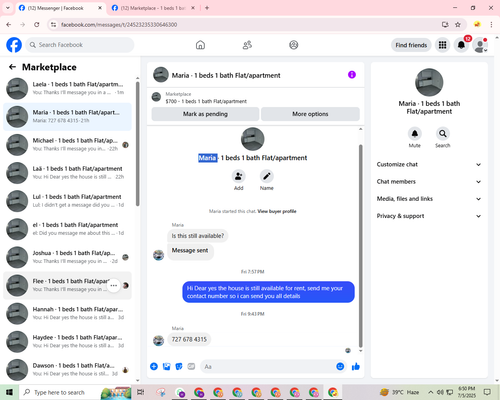The width and height of the screenshot is (500, 400).
Task: Click the 727 678 4315 message bubble
Action: (189, 339)
